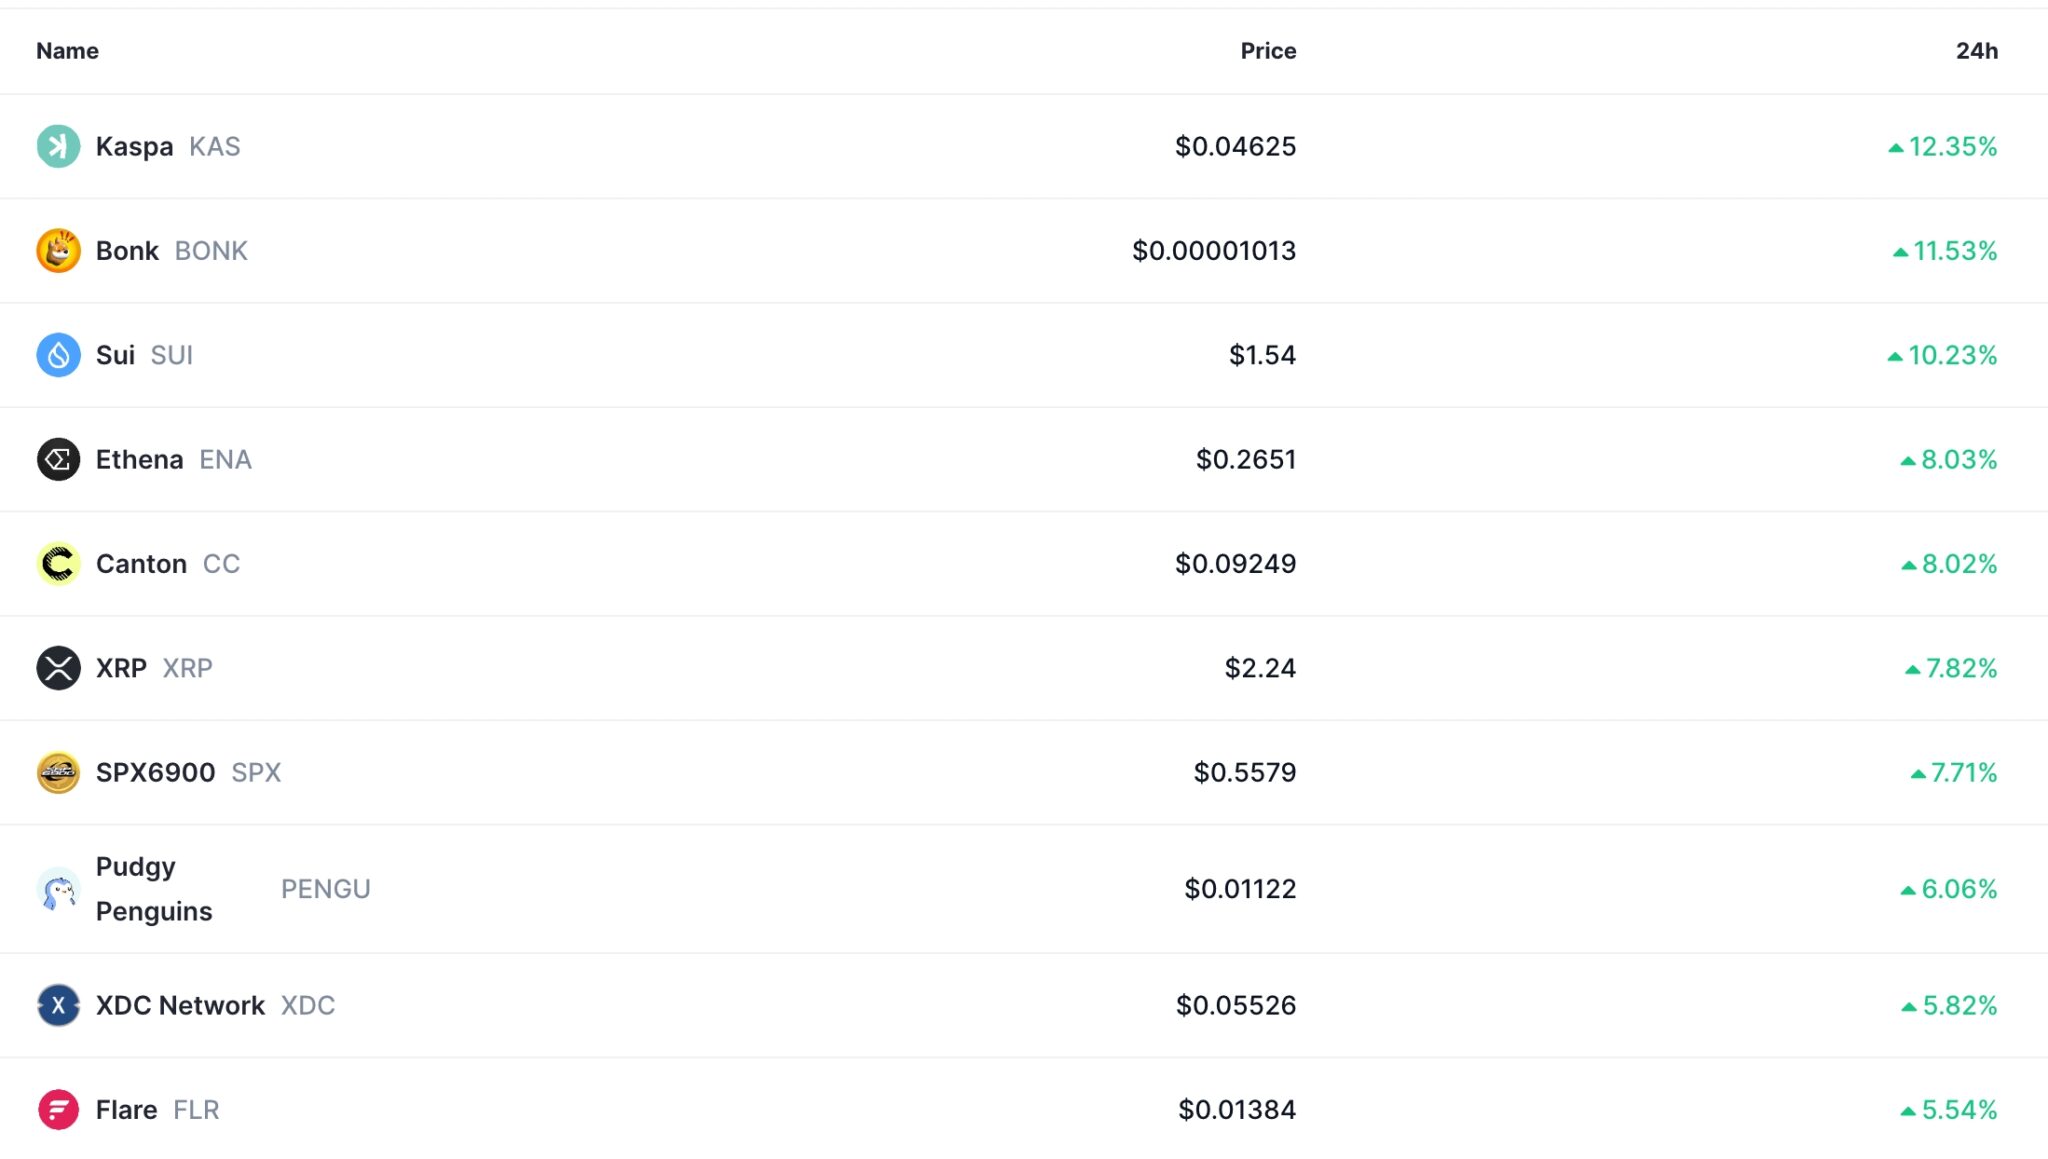Click Flare's 5.54% 24h change value
The height and width of the screenshot is (1159, 2048).
pyautogui.click(x=1958, y=1109)
